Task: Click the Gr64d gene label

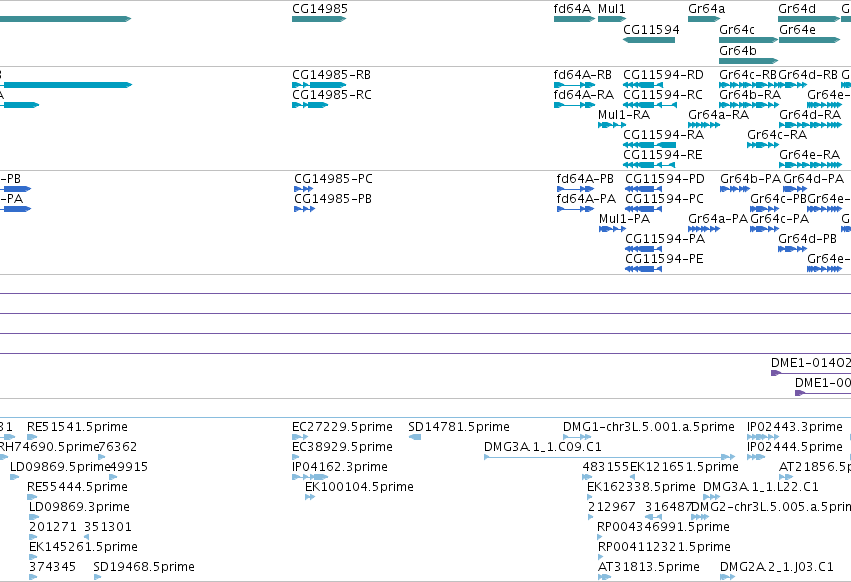Action: (797, 9)
